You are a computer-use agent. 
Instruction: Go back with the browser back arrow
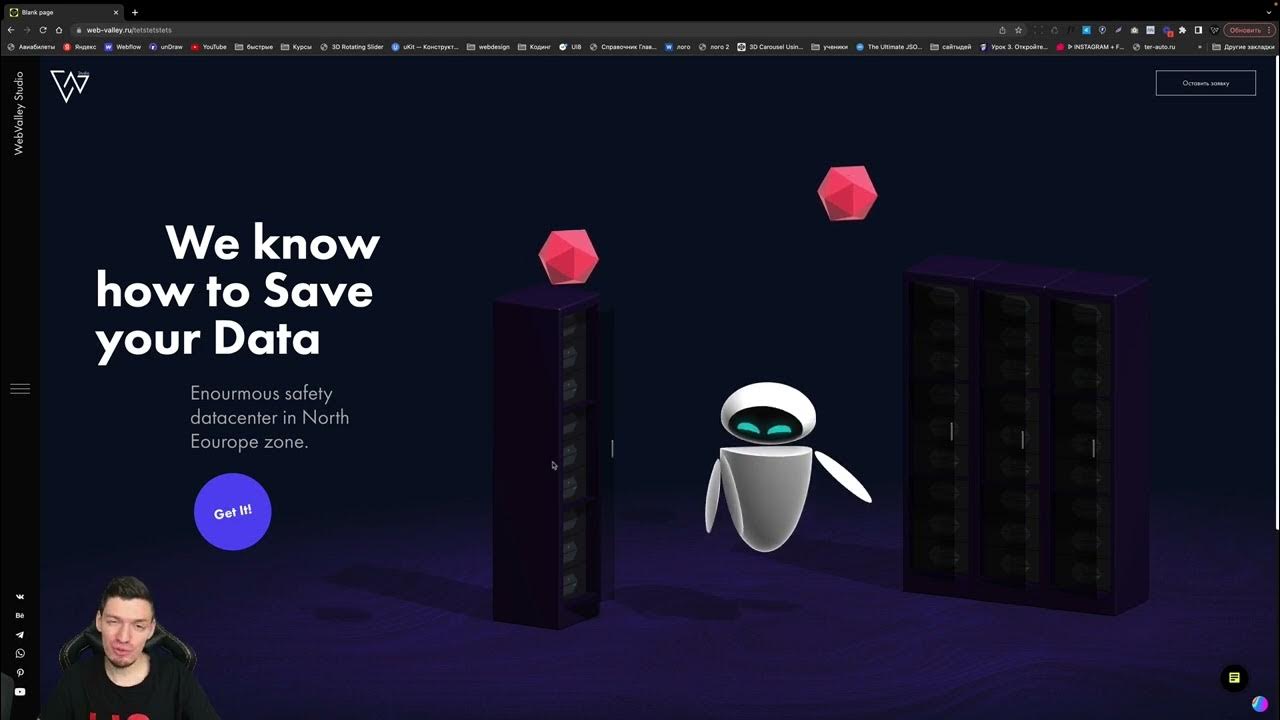(x=11, y=30)
